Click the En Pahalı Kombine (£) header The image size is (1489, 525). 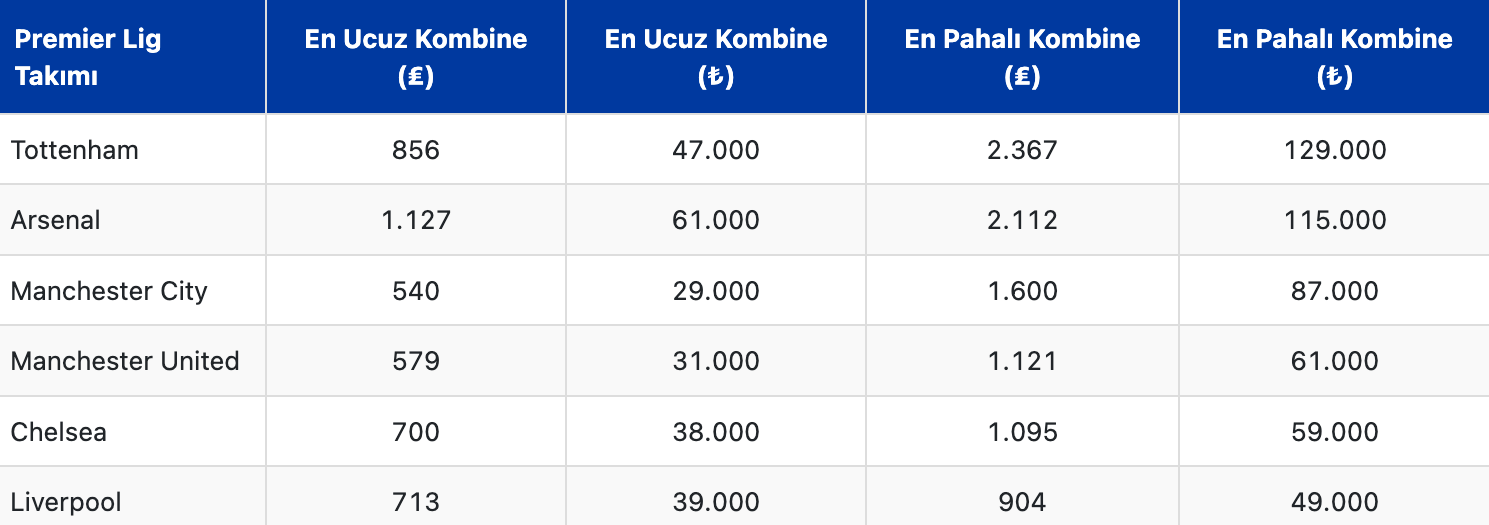pos(1022,57)
